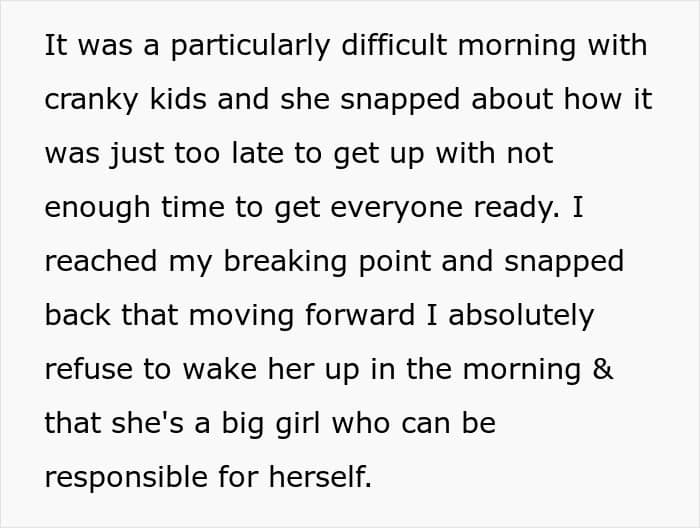The image size is (700, 528).
Task: Click on the word "everyone"
Action: click(x=396, y=209)
